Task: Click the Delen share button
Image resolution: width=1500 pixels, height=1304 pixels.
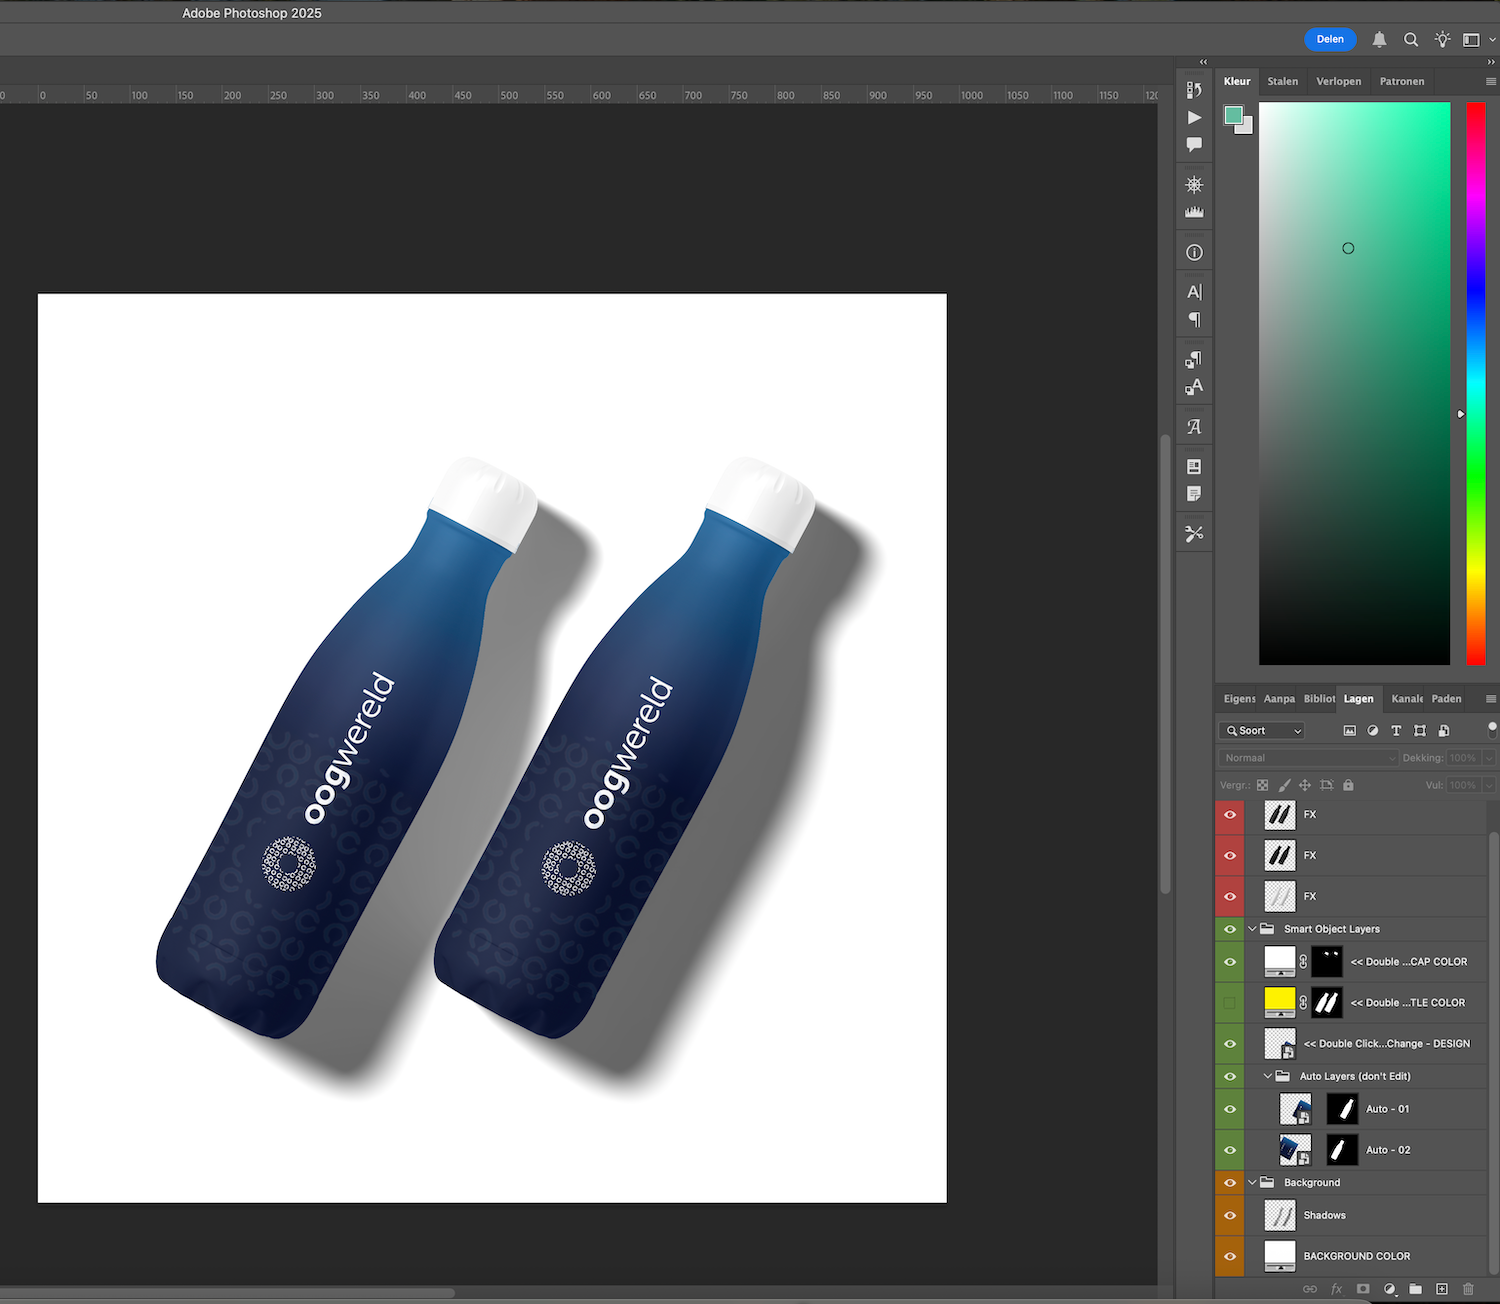Action: [x=1330, y=40]
